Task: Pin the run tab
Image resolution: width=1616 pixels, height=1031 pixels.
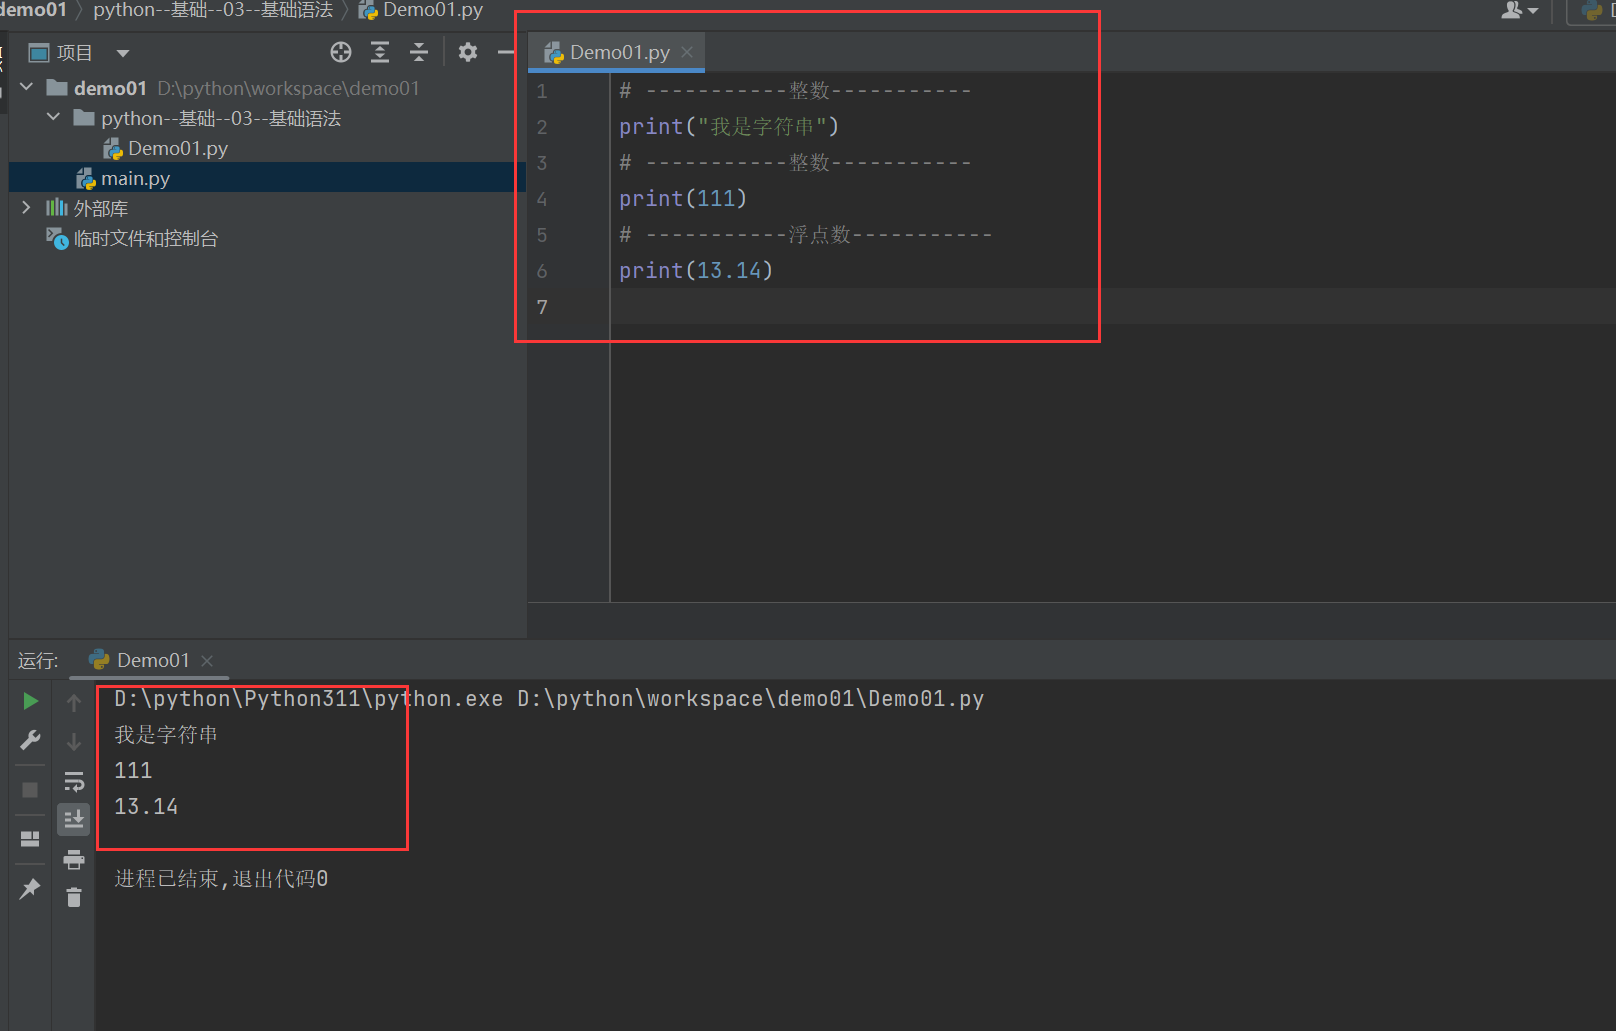Action: pos(30,888)
